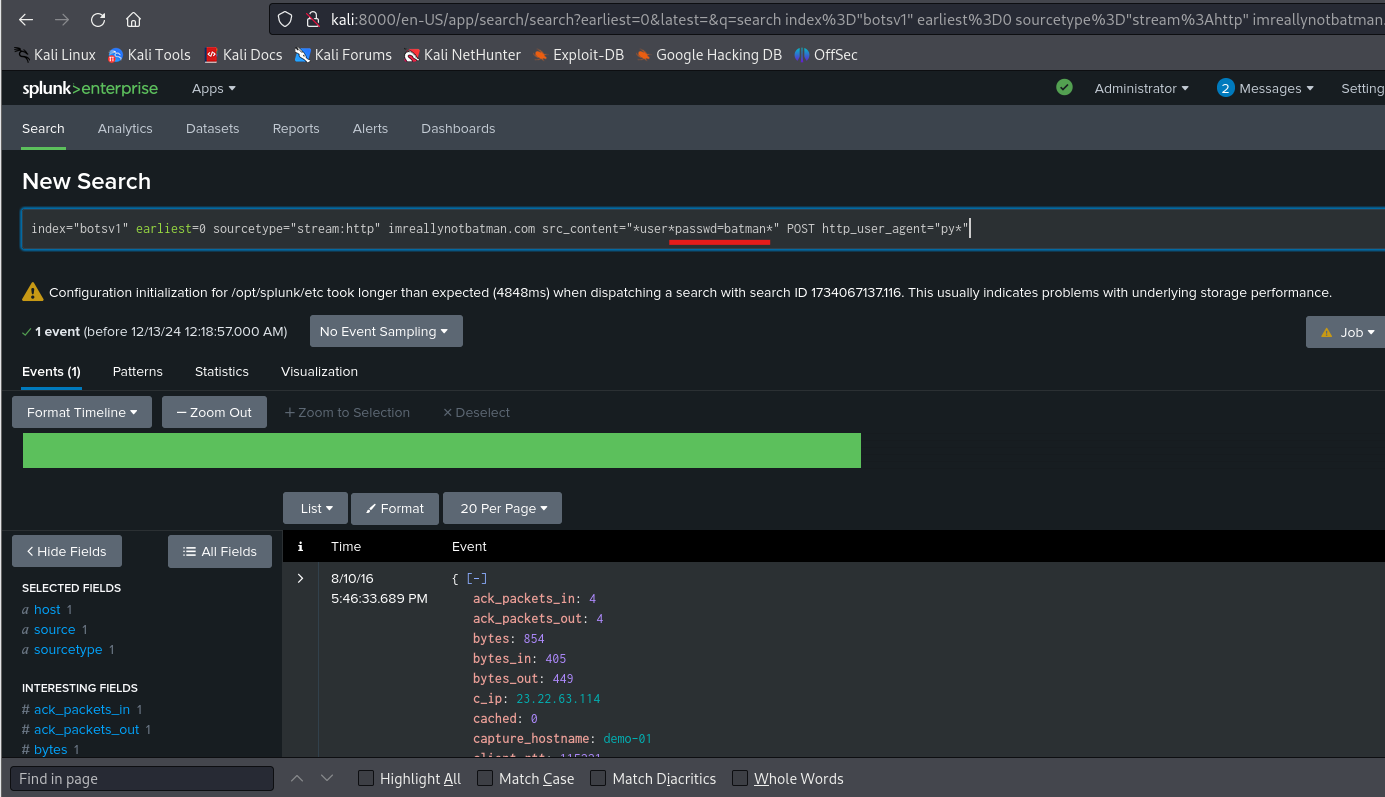Click the insecure connection padlock icon
This screenshot has width=1385, height=797.
pyautogui.click(x=312, y=20)
